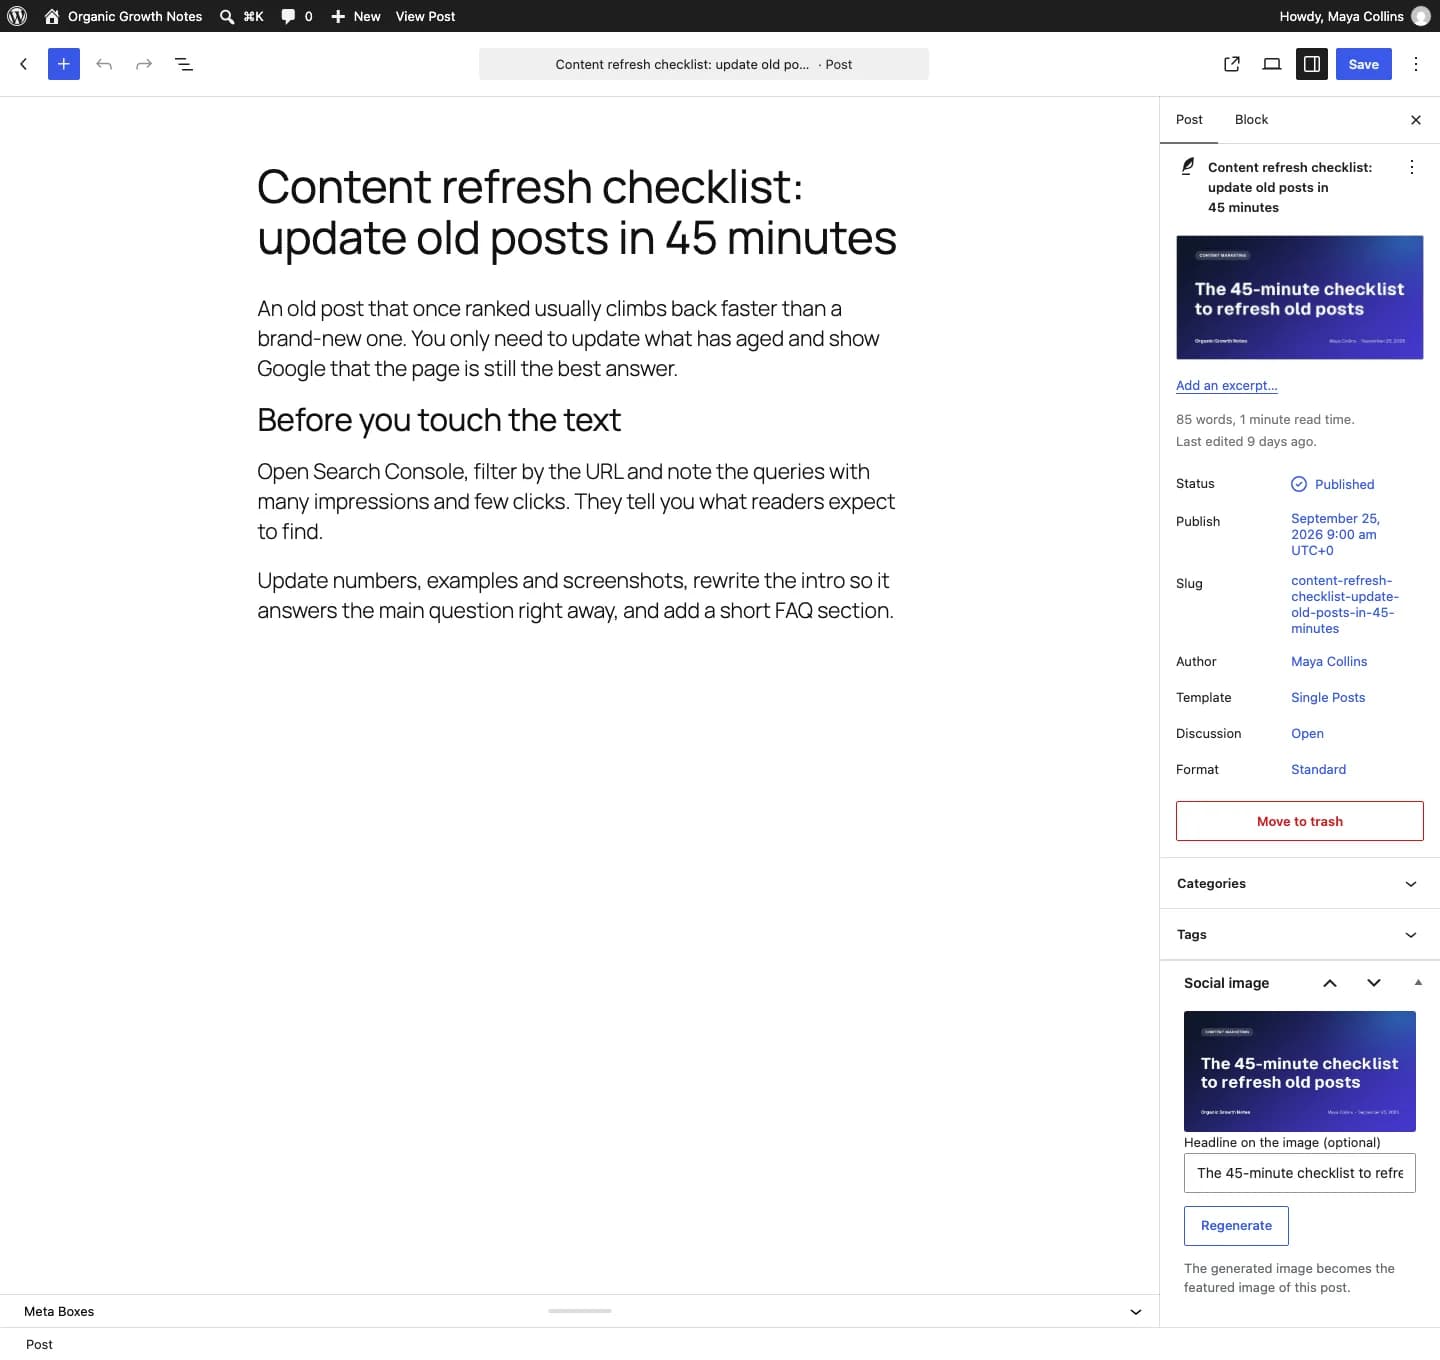The height and width of the screenshot is (1360, 1440).
Task: Click the Regenerate button
Action: 1236,1226
